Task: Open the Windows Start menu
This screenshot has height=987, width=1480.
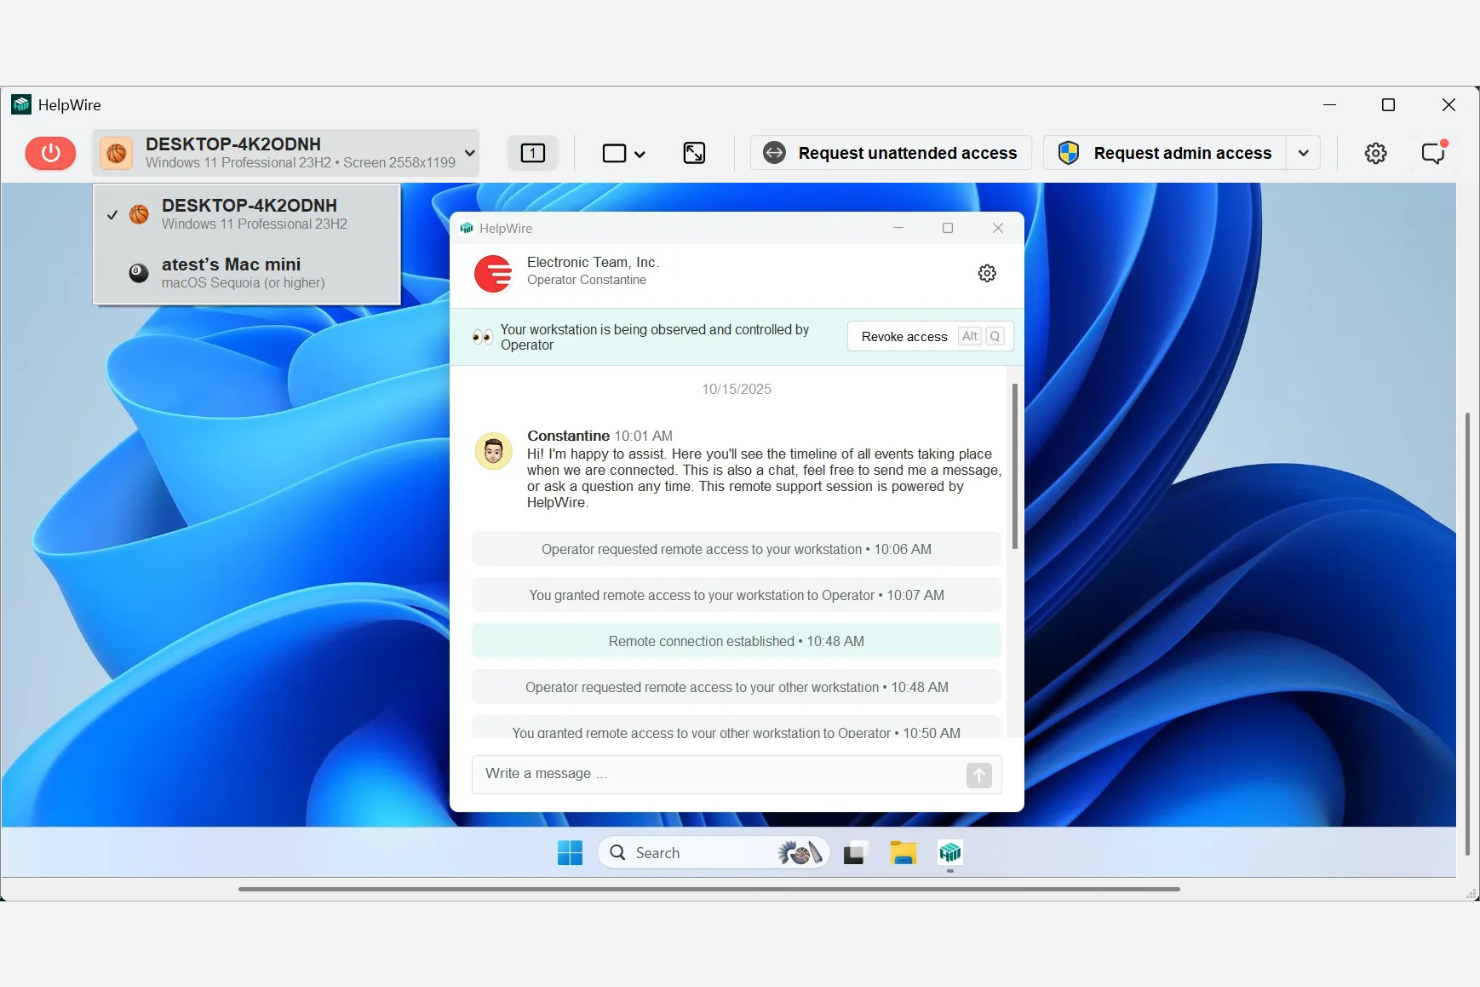Action: click(x=570, y=852)
